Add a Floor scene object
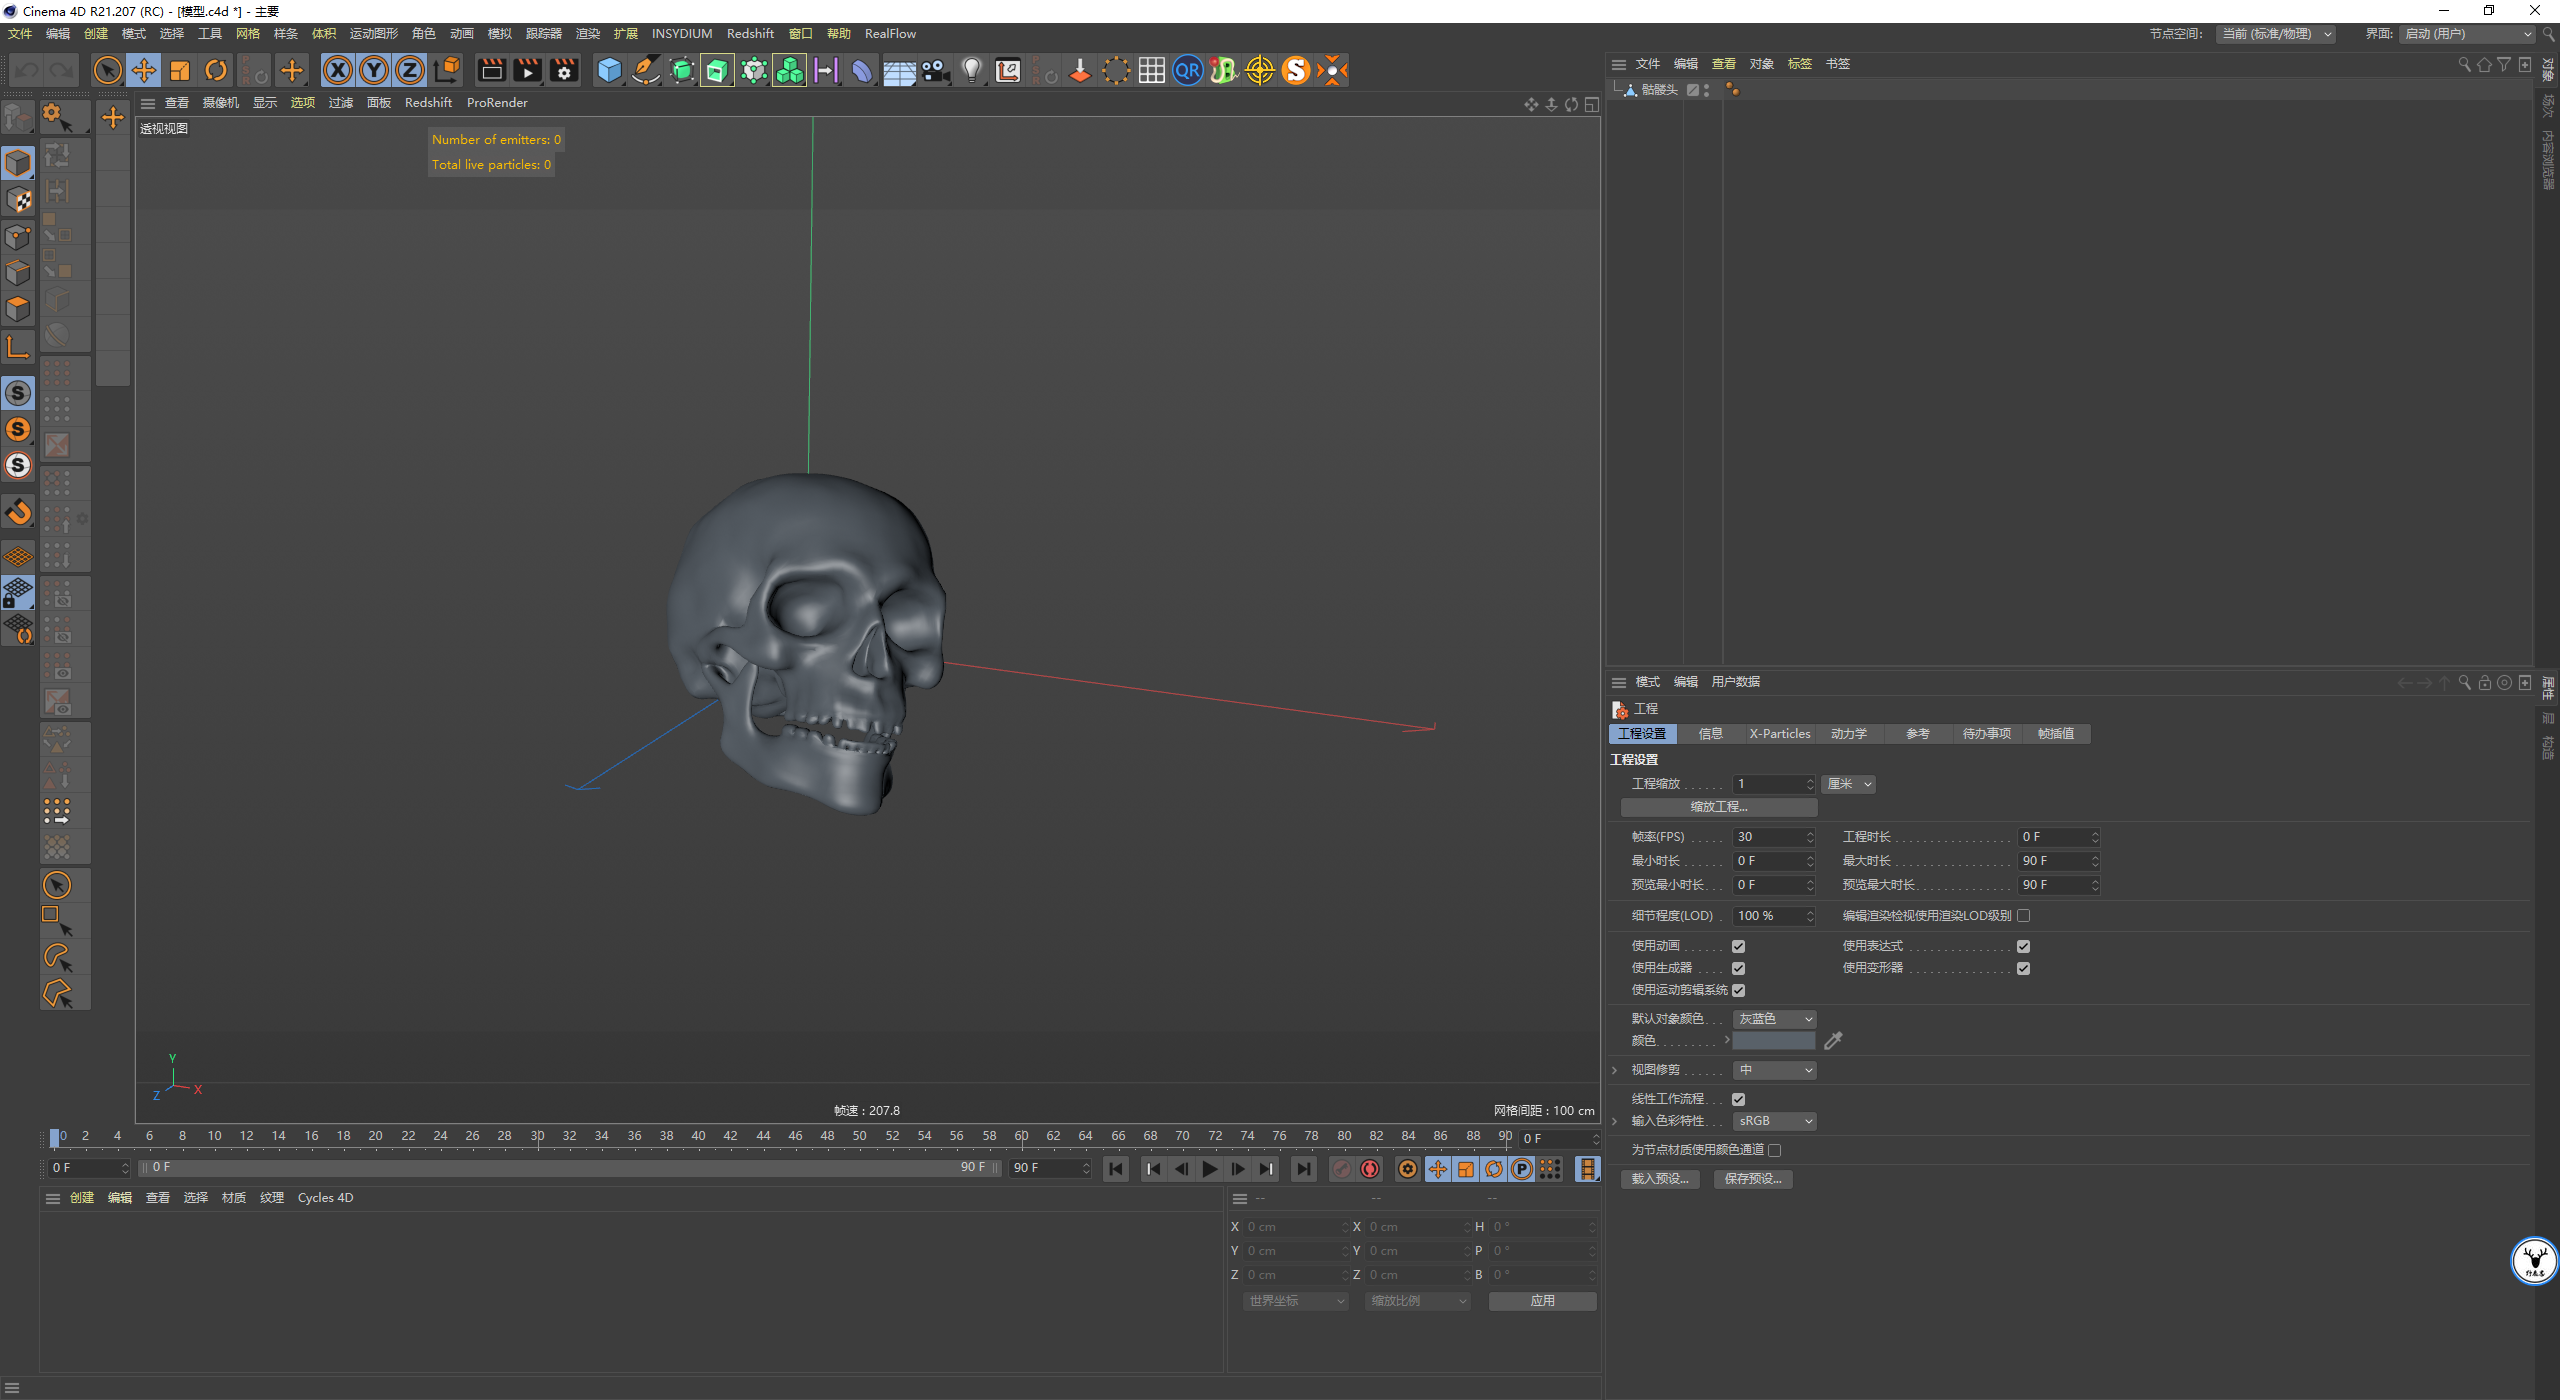 899,70
